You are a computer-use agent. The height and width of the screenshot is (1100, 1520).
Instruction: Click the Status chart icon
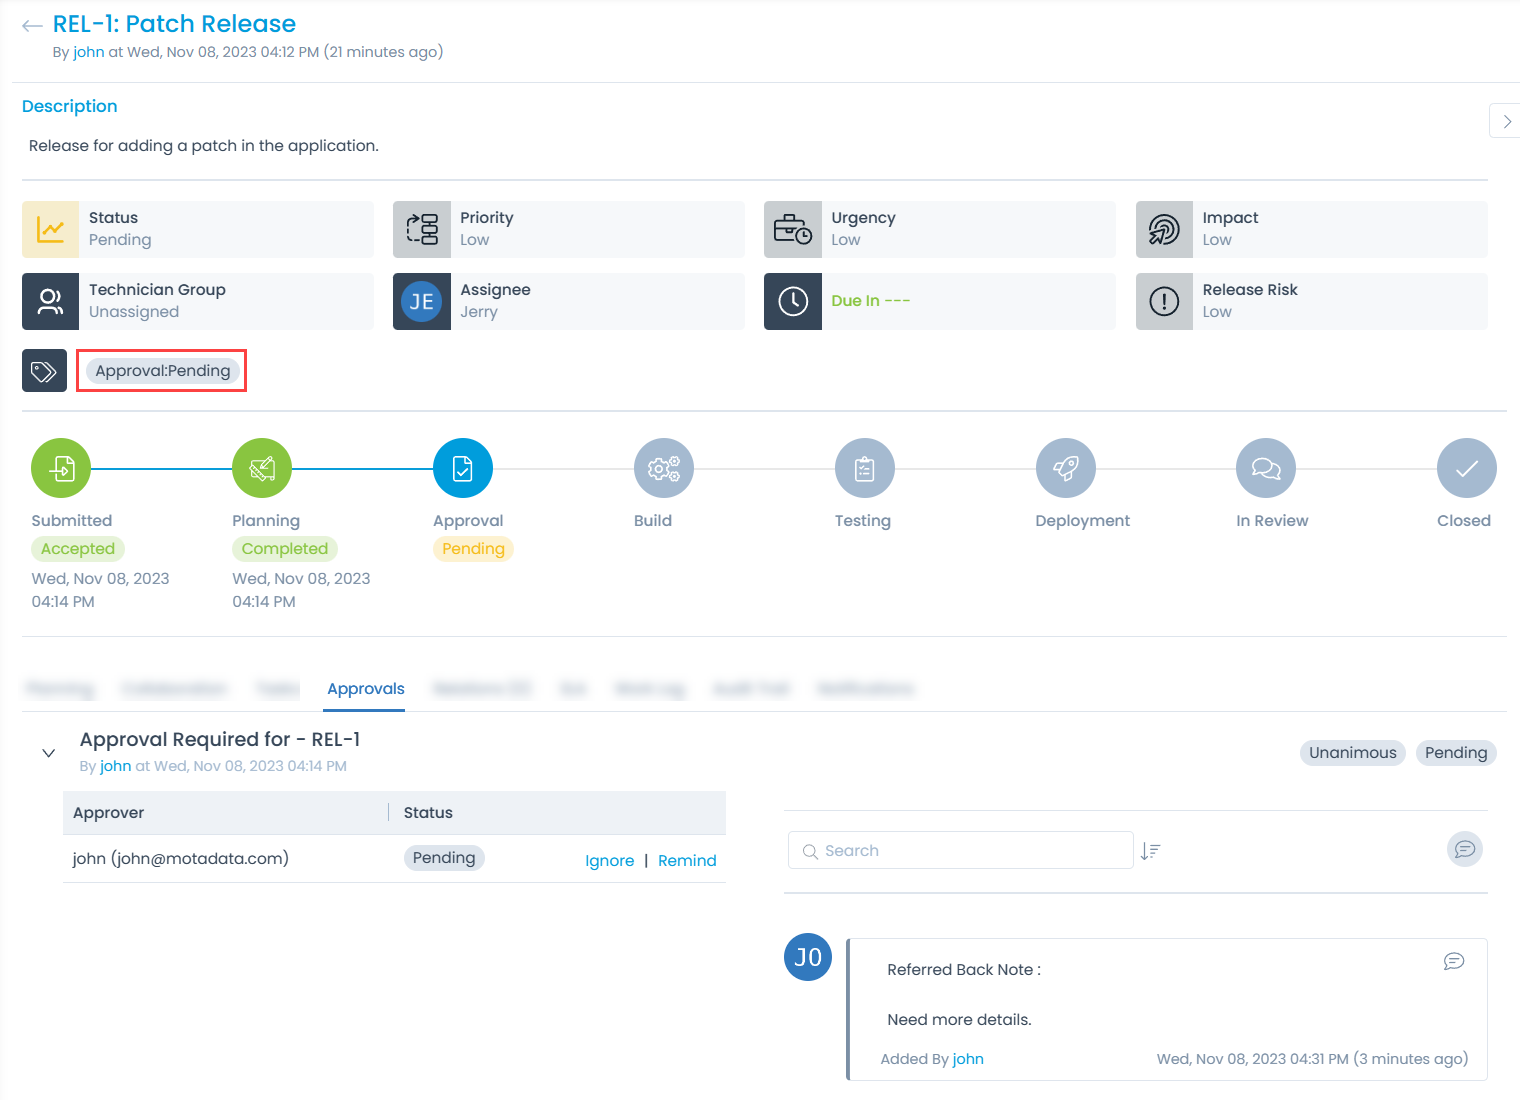[x=50, y=229]
